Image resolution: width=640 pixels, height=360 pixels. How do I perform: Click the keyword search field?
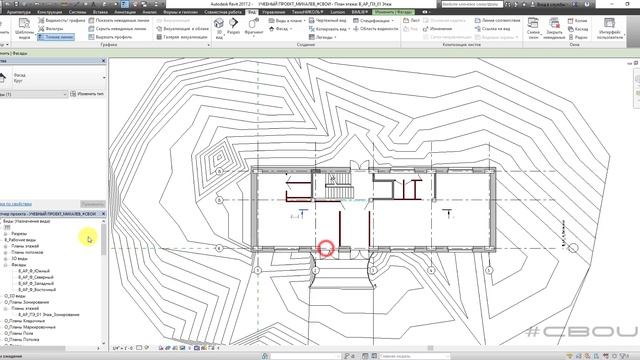(x=472, y=4)
